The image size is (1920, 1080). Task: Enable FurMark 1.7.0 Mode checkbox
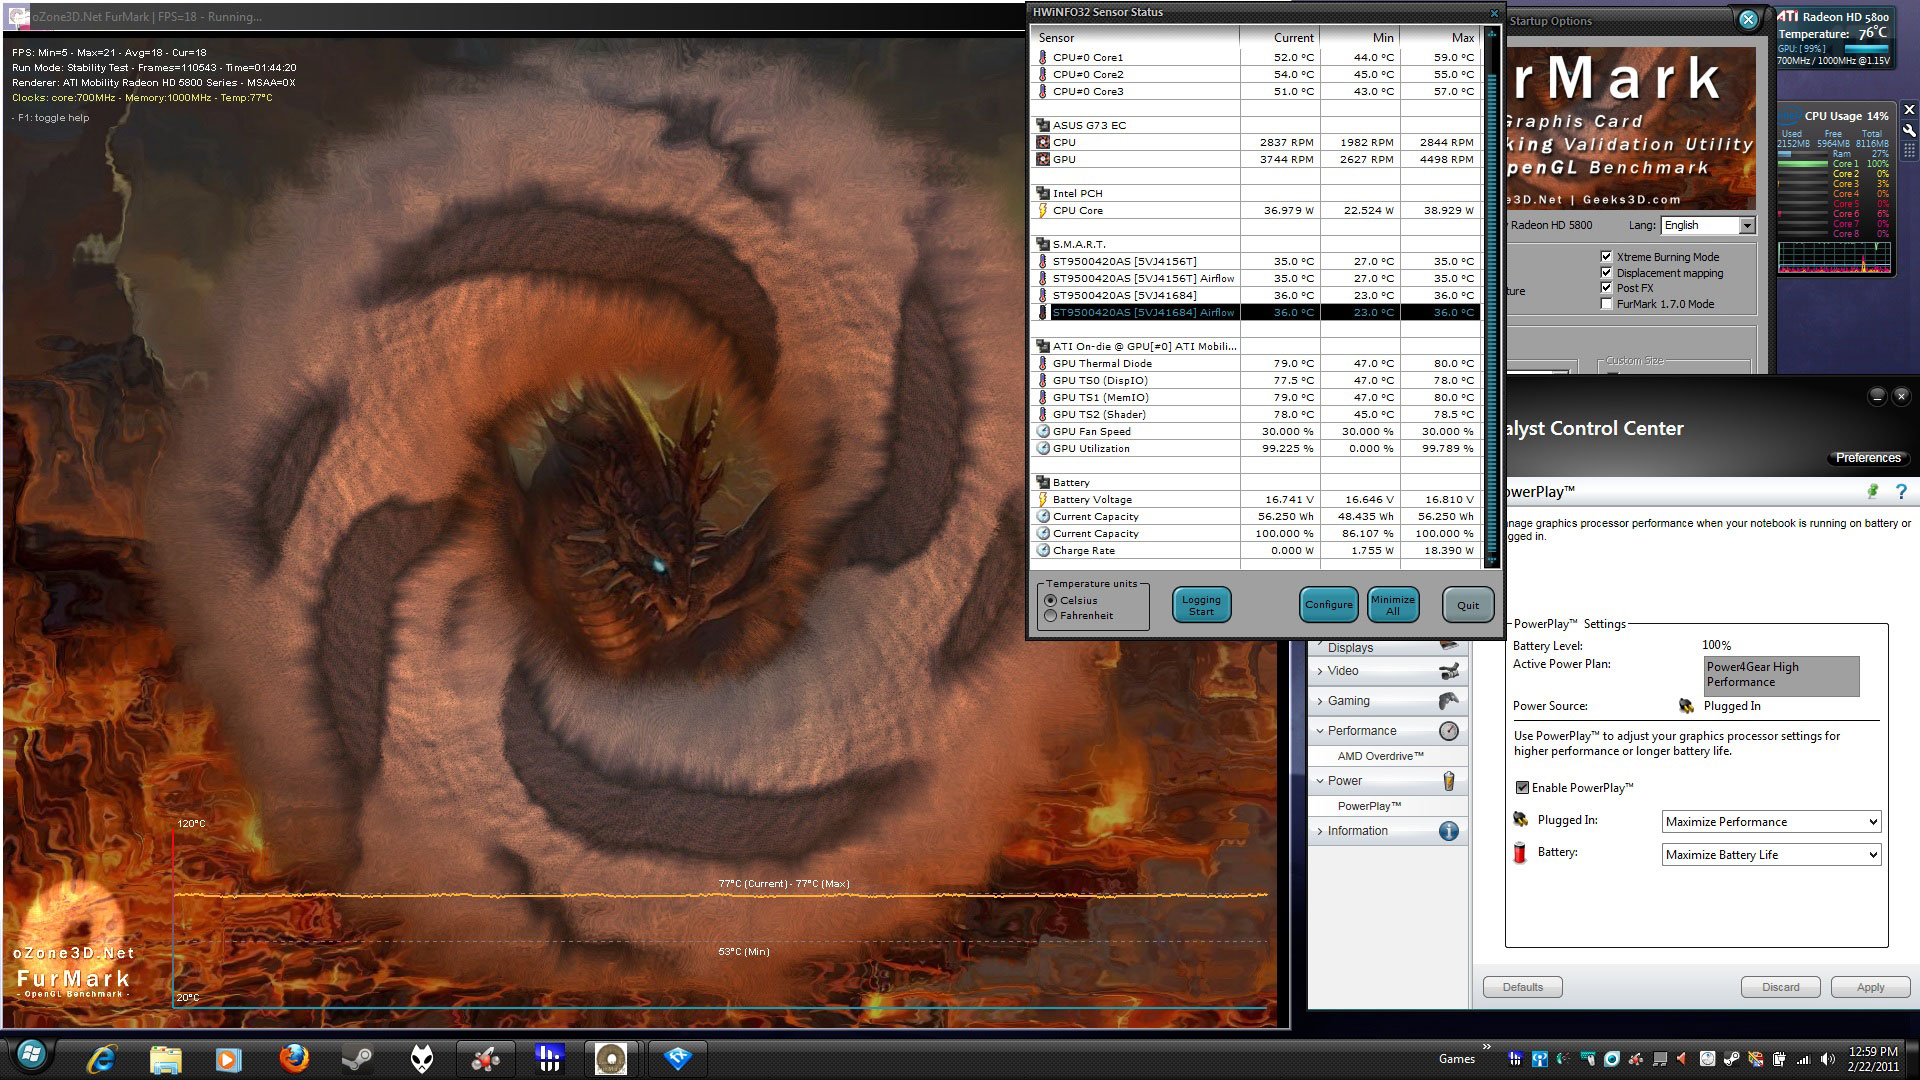(x=1606, y=304)
